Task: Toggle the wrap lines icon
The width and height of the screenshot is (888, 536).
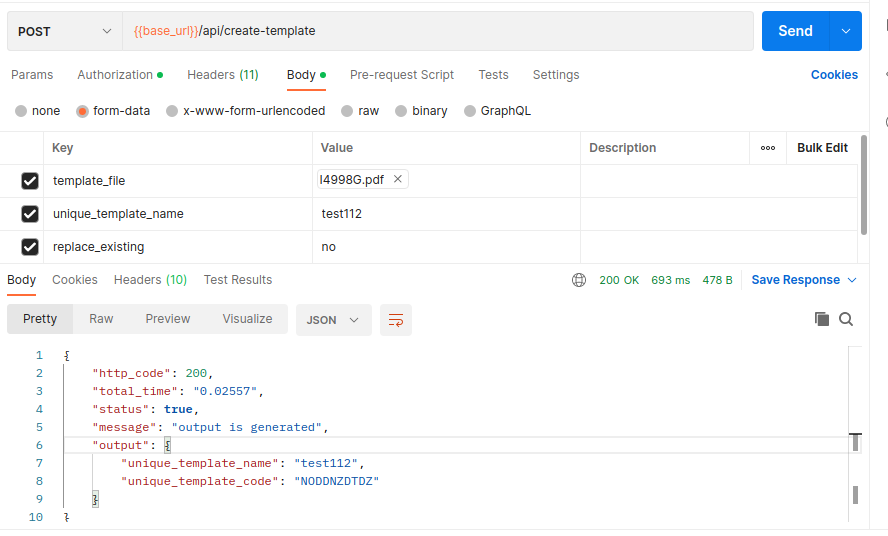Action: pyautogui.click(x=396, y=320)
